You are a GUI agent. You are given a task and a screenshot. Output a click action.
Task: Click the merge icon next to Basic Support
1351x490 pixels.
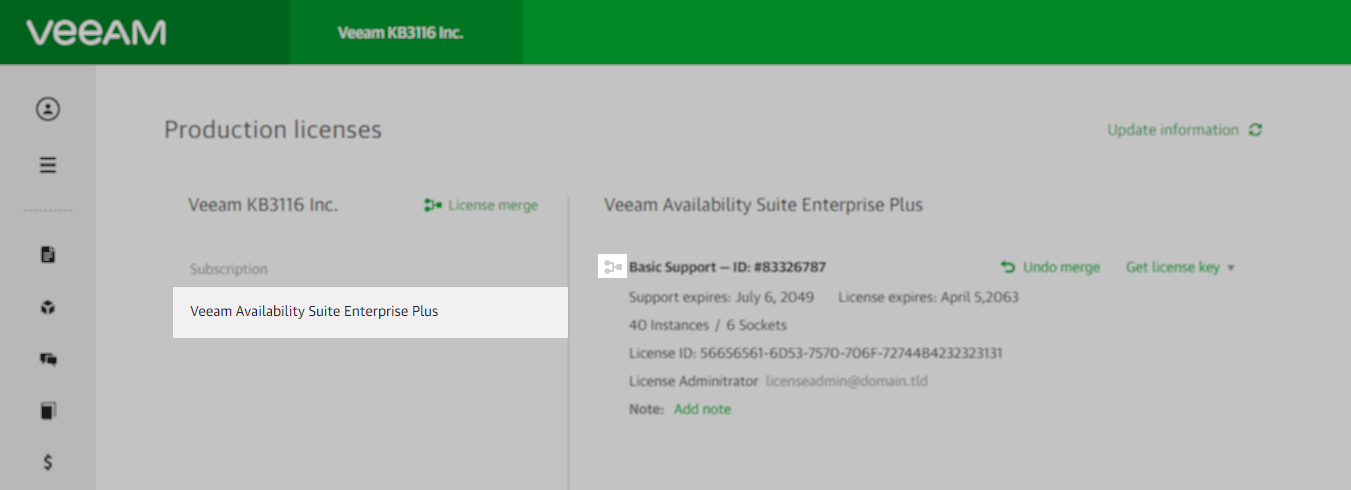[612, 267]
